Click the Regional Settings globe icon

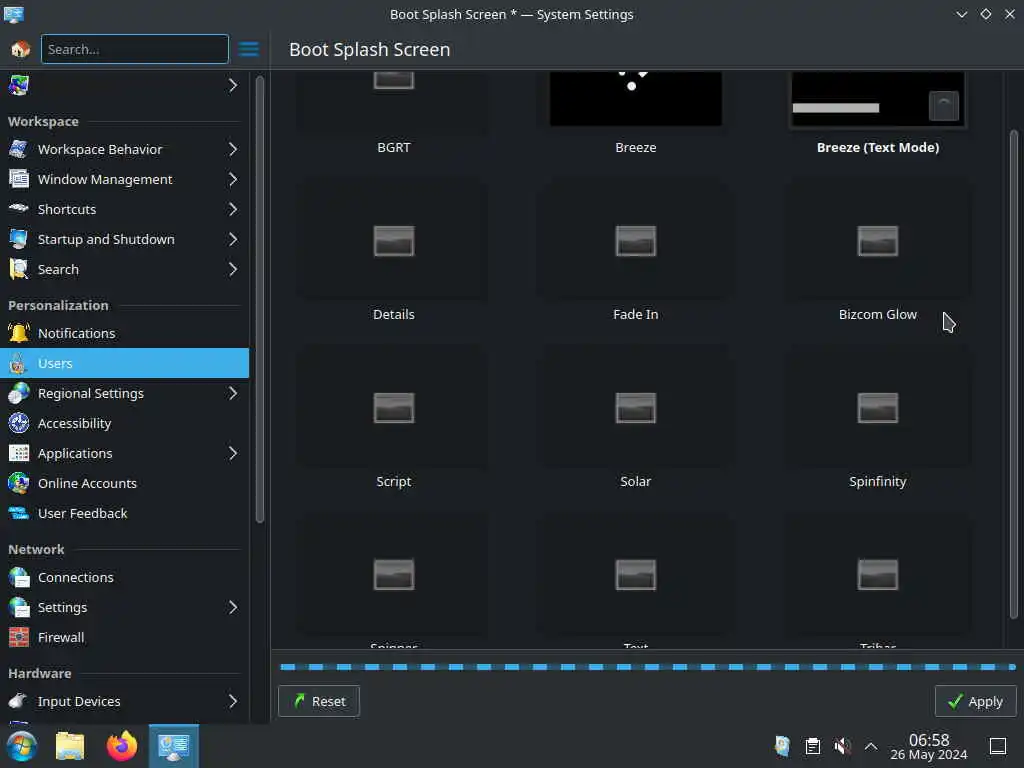(x=18, y=393)
